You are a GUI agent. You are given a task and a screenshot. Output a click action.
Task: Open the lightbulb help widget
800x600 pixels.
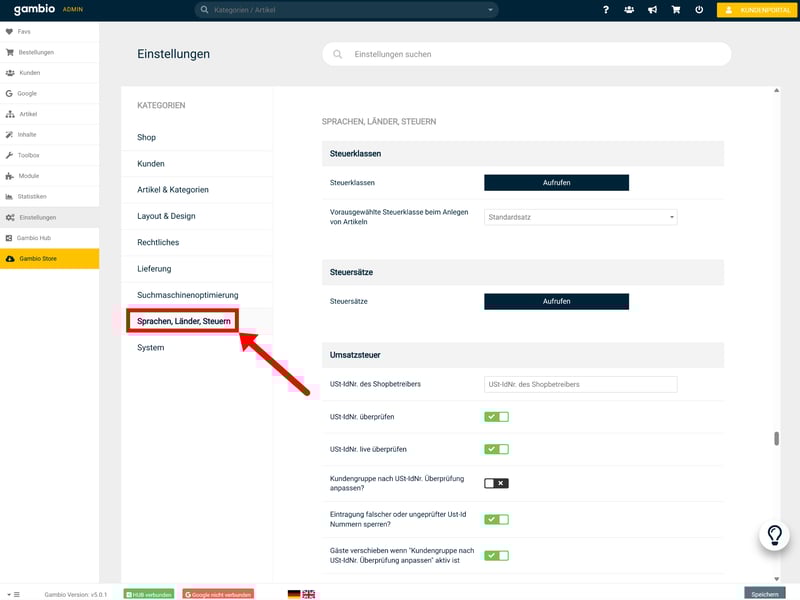(774, 536)
